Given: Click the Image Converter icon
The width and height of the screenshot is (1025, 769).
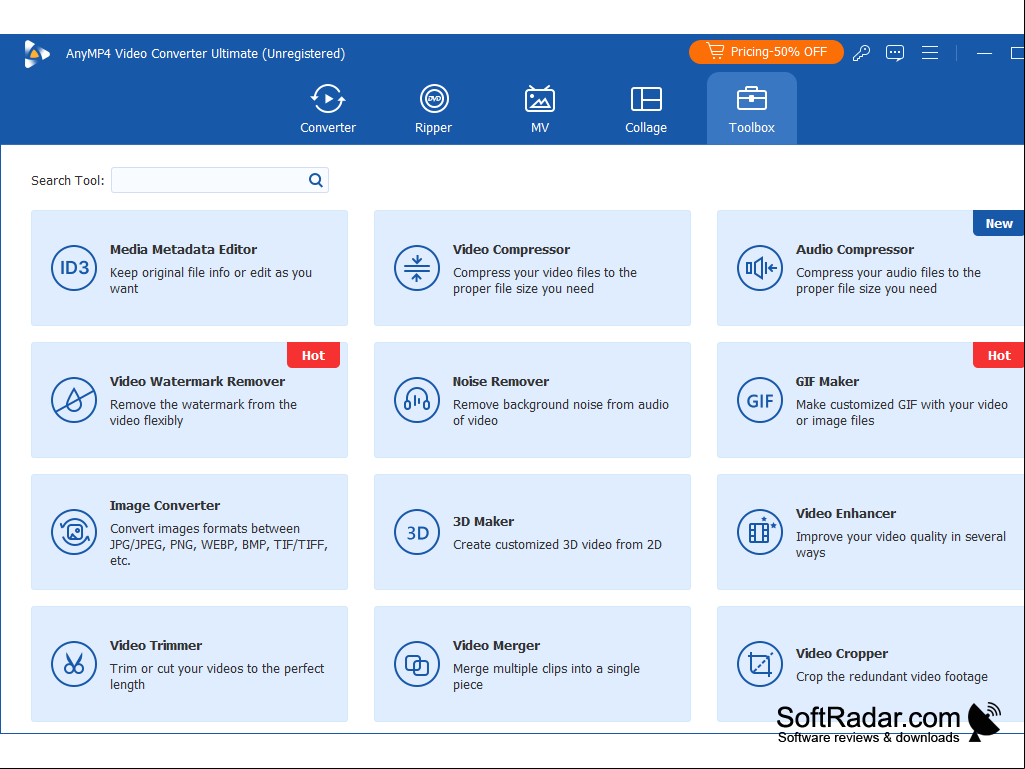Looking at the screenshot, I should (x=74, y=532).
